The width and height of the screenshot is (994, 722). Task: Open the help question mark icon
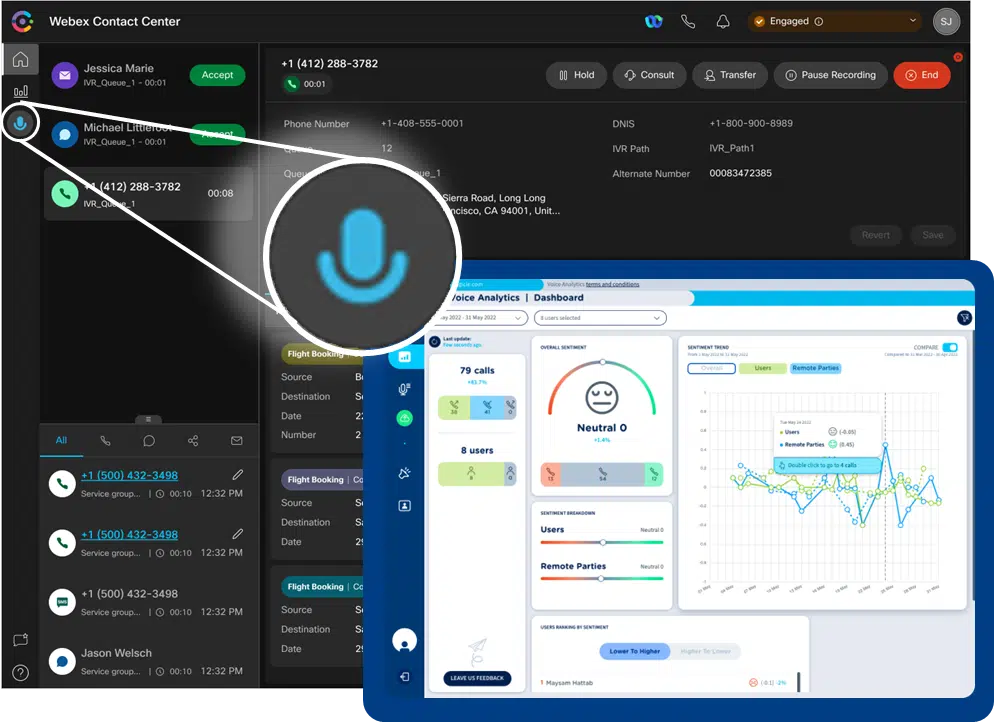(20, 672)
